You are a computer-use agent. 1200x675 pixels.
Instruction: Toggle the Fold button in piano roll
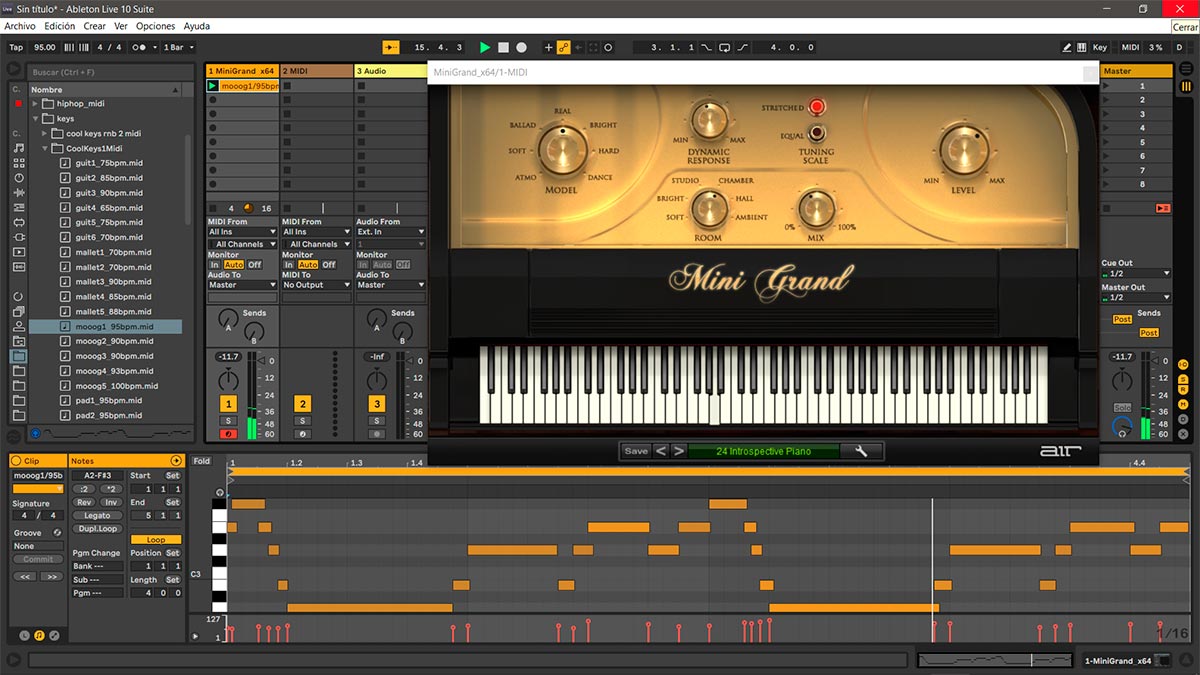point(202,461)
